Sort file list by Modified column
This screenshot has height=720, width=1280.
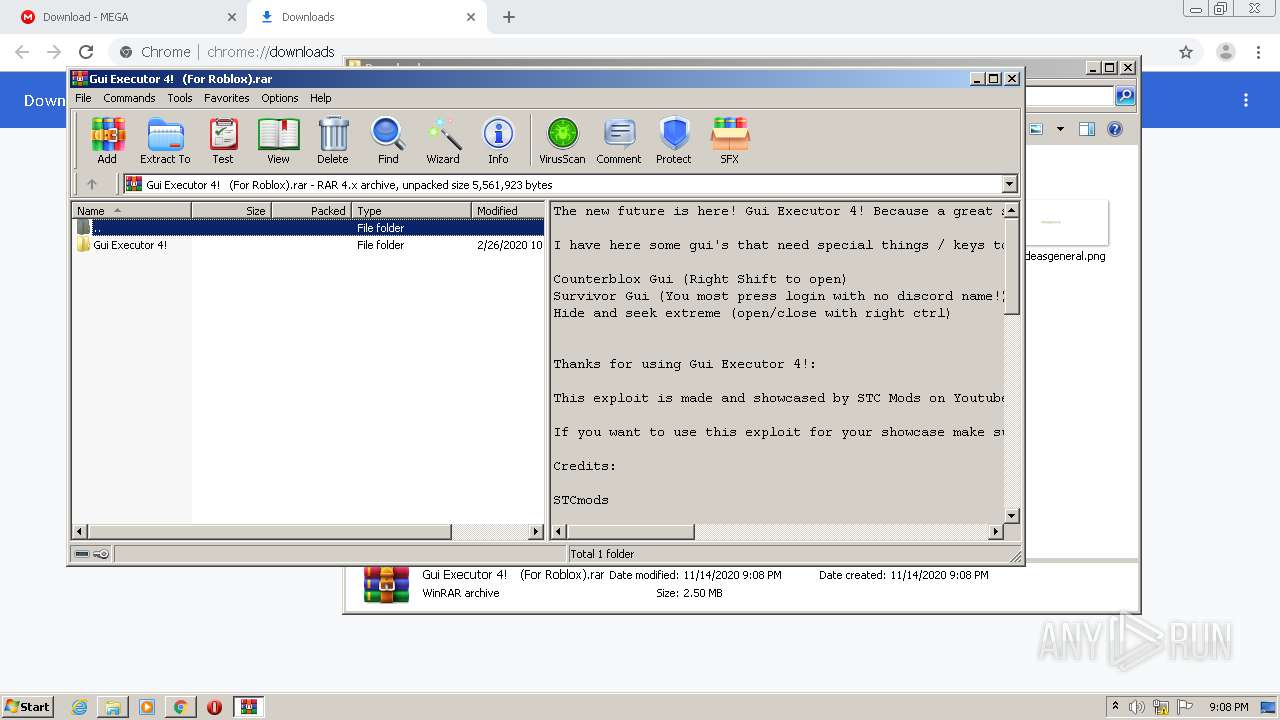click(508, 210)
